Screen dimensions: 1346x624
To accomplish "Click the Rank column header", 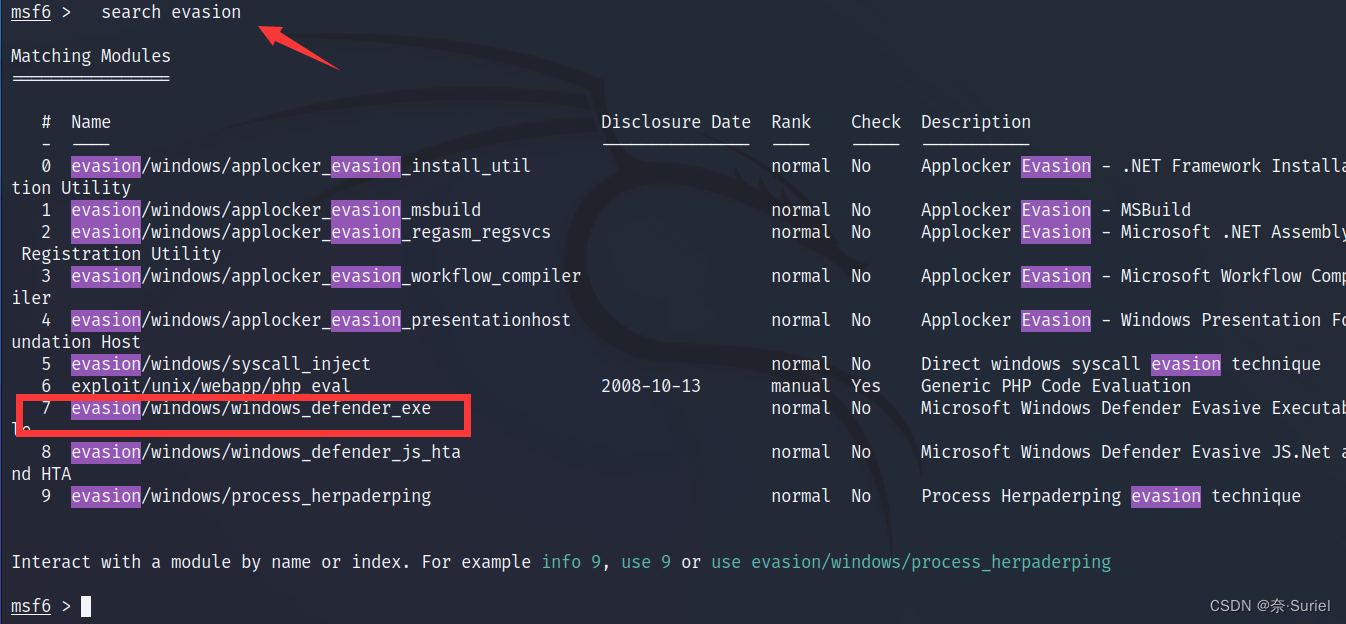I will (x=791, y=121).
